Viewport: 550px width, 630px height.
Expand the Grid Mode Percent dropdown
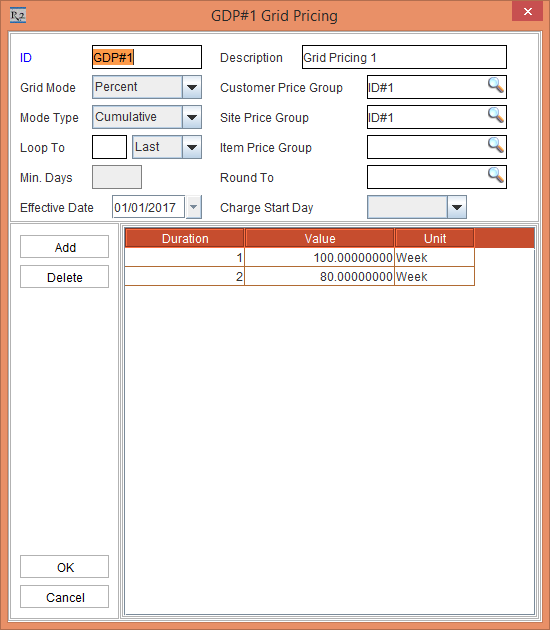[x=192, y=87]
